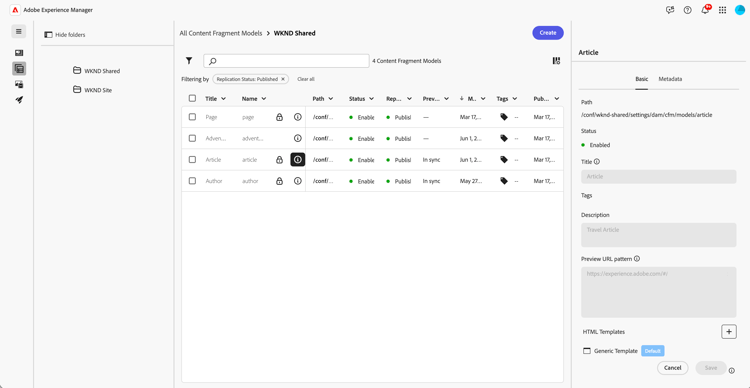750x388 pixels.
Task: Open the Status column dropdown
Action: click(x=371, y=99)
